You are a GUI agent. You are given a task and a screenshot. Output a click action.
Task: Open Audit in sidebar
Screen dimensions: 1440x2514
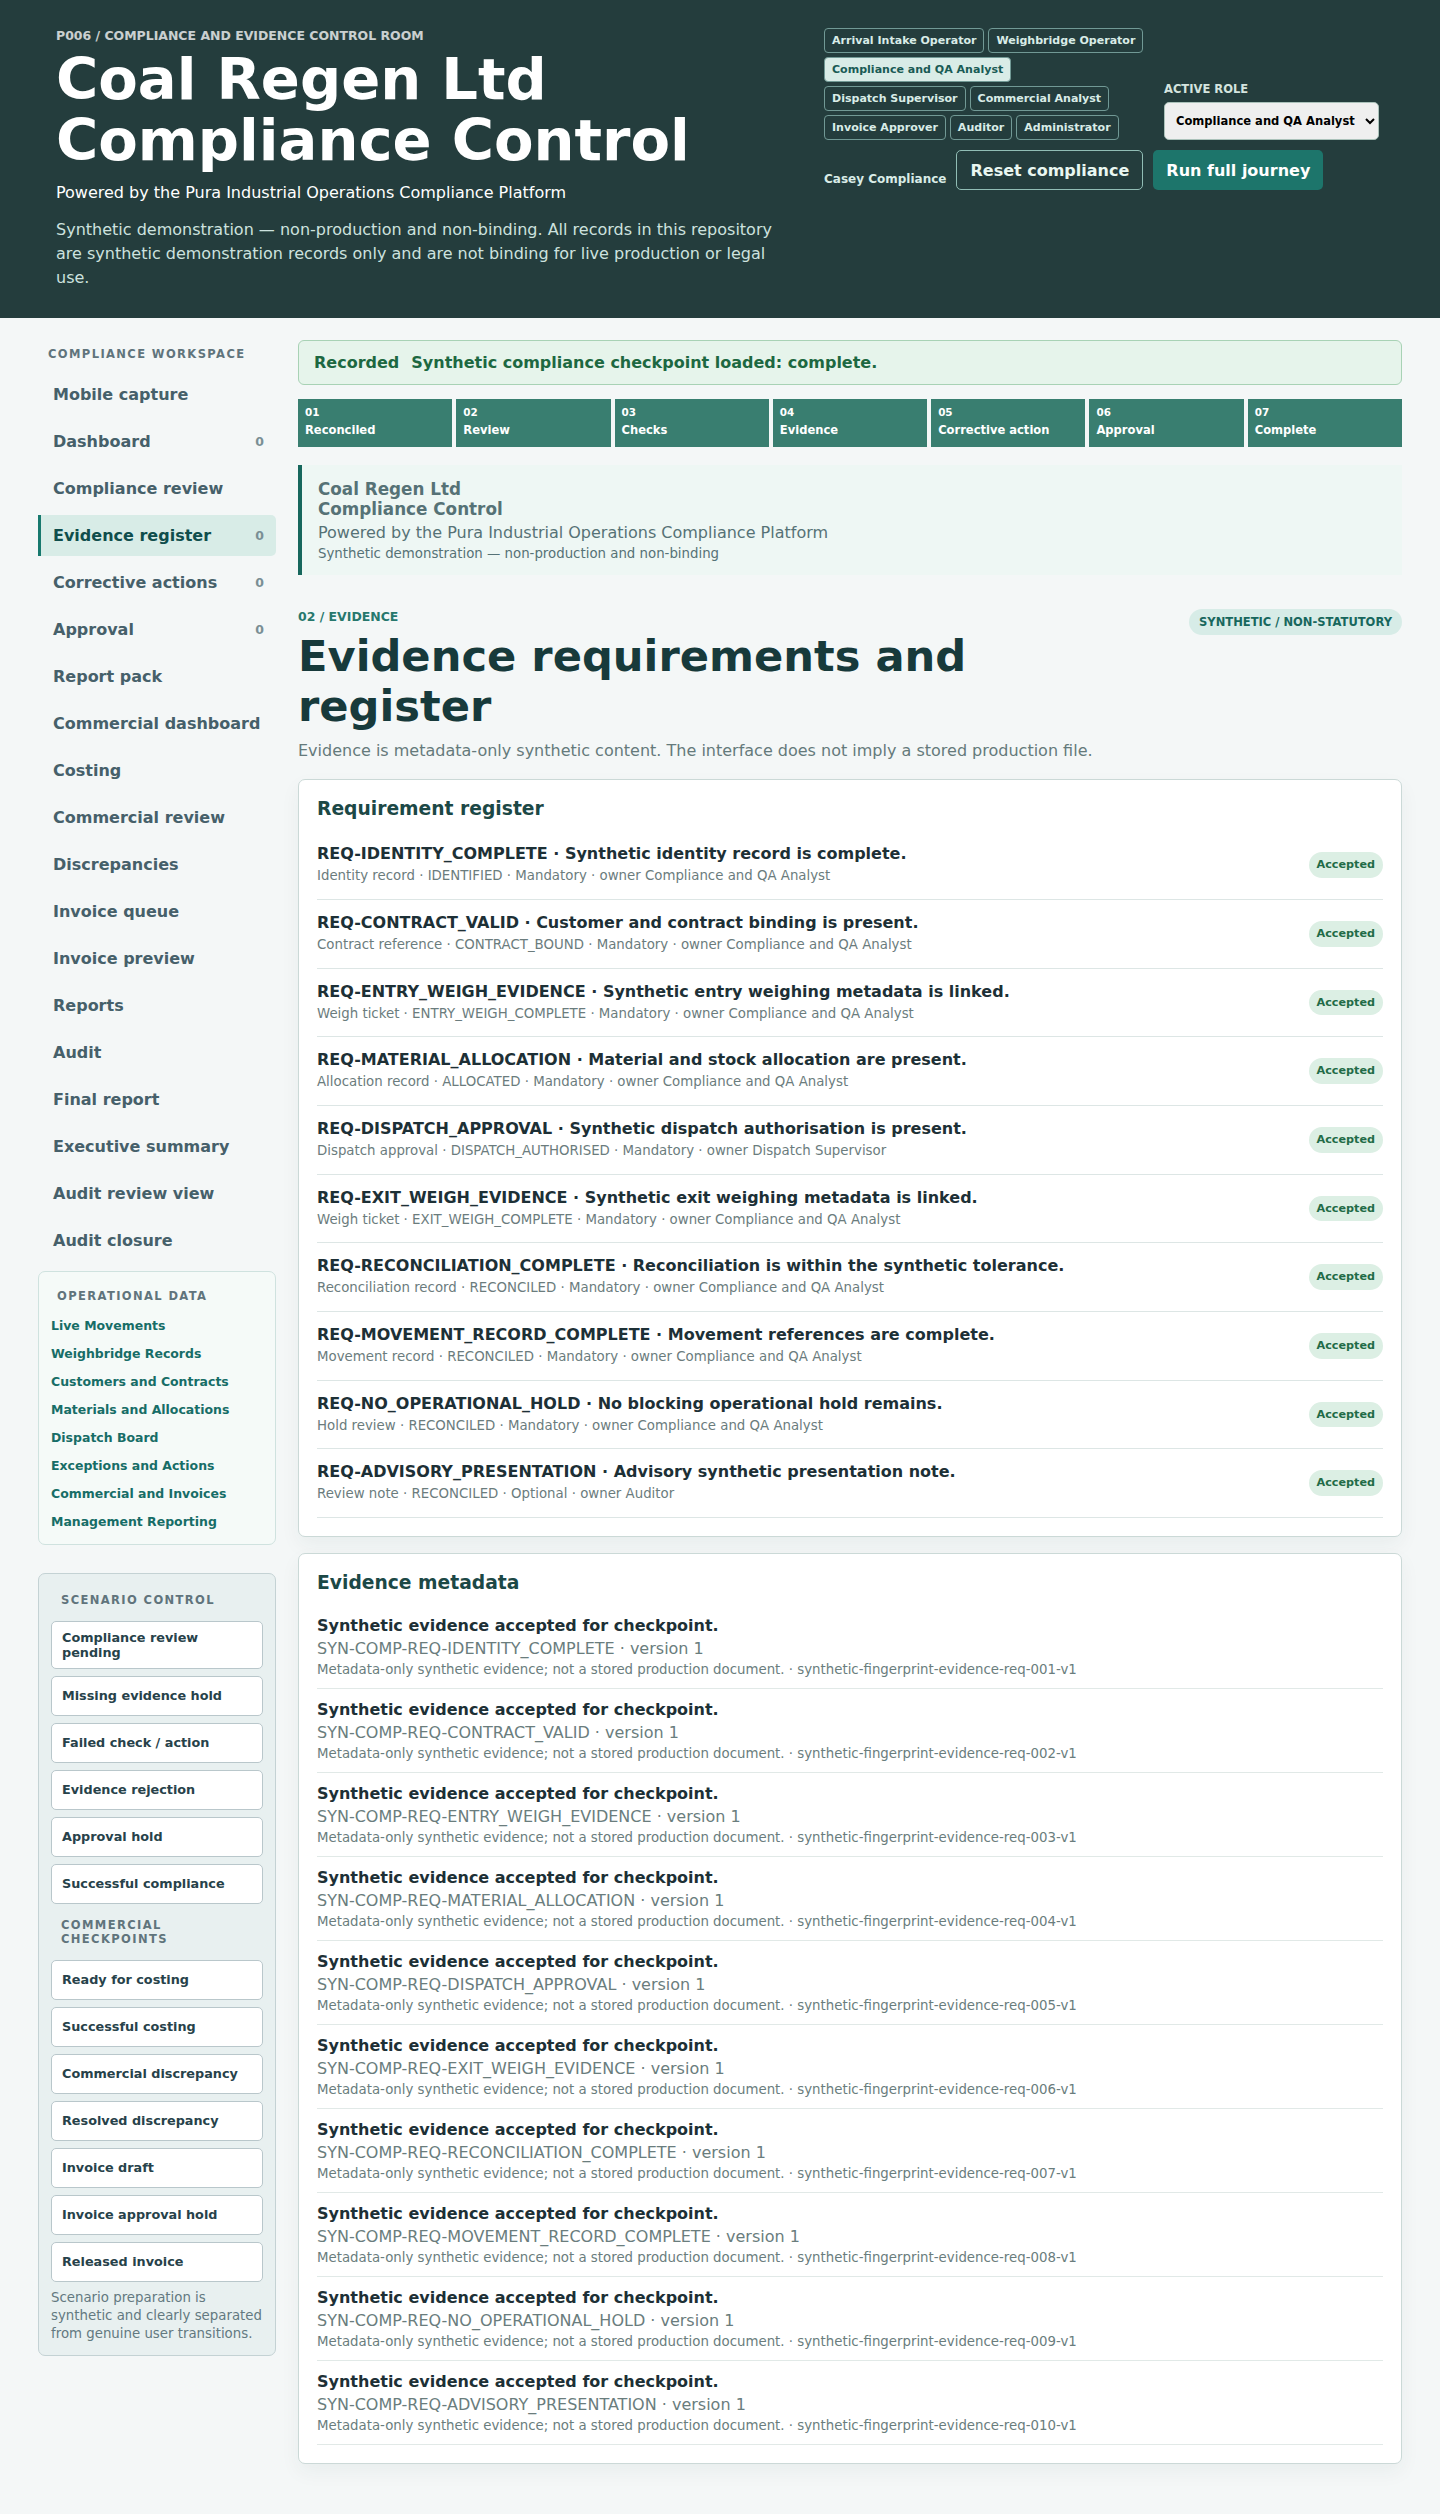click(157, 1052)
